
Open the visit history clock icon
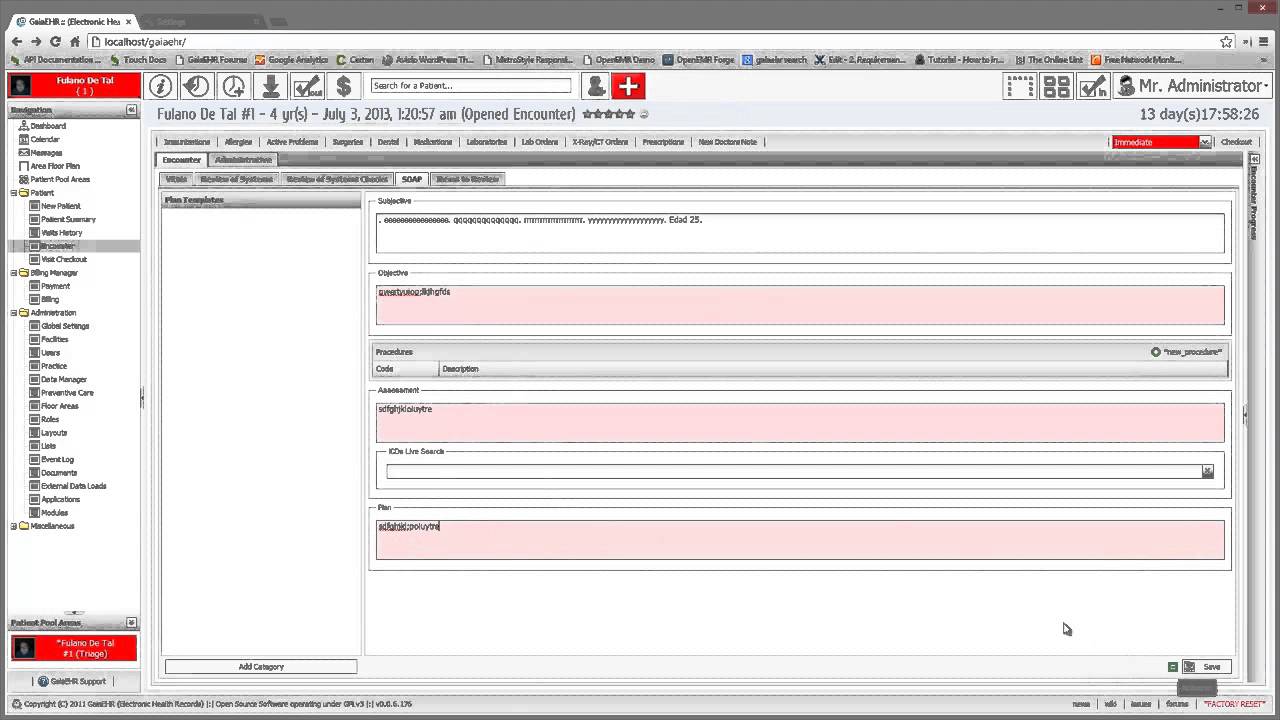pyautogui.click(x=196, y=86)
